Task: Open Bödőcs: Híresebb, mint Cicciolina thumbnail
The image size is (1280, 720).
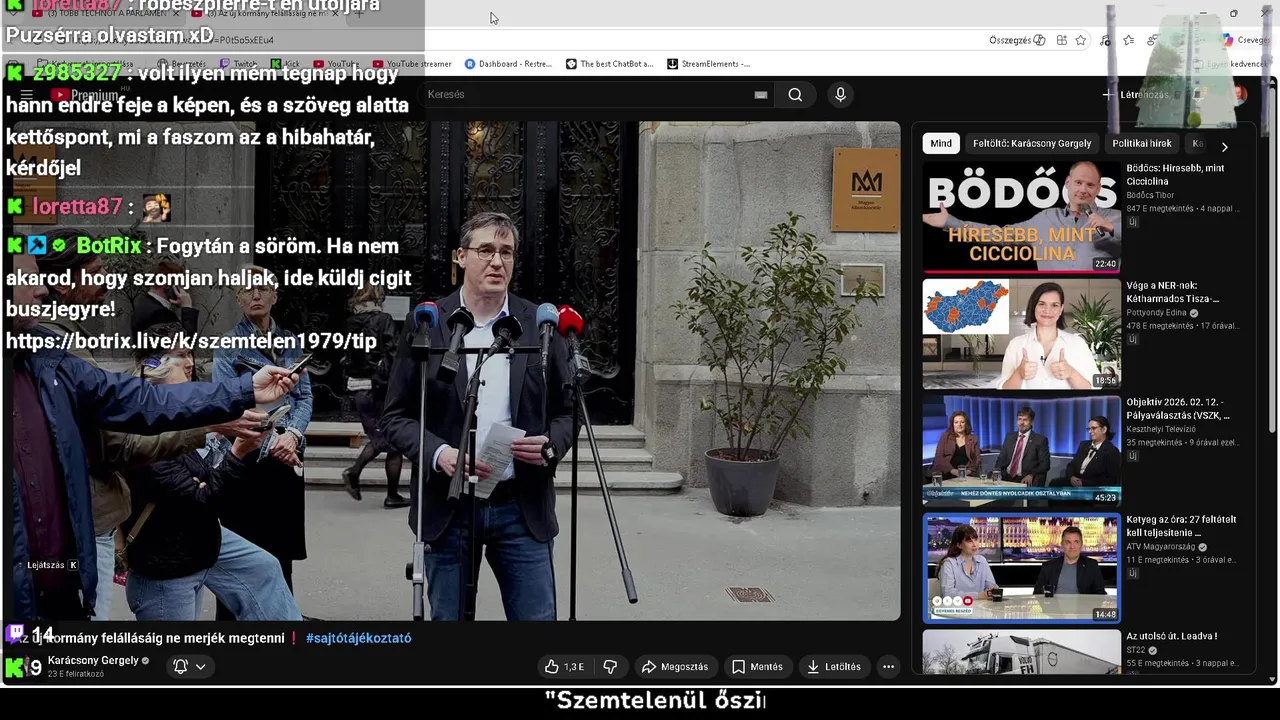Action: 1021,217
